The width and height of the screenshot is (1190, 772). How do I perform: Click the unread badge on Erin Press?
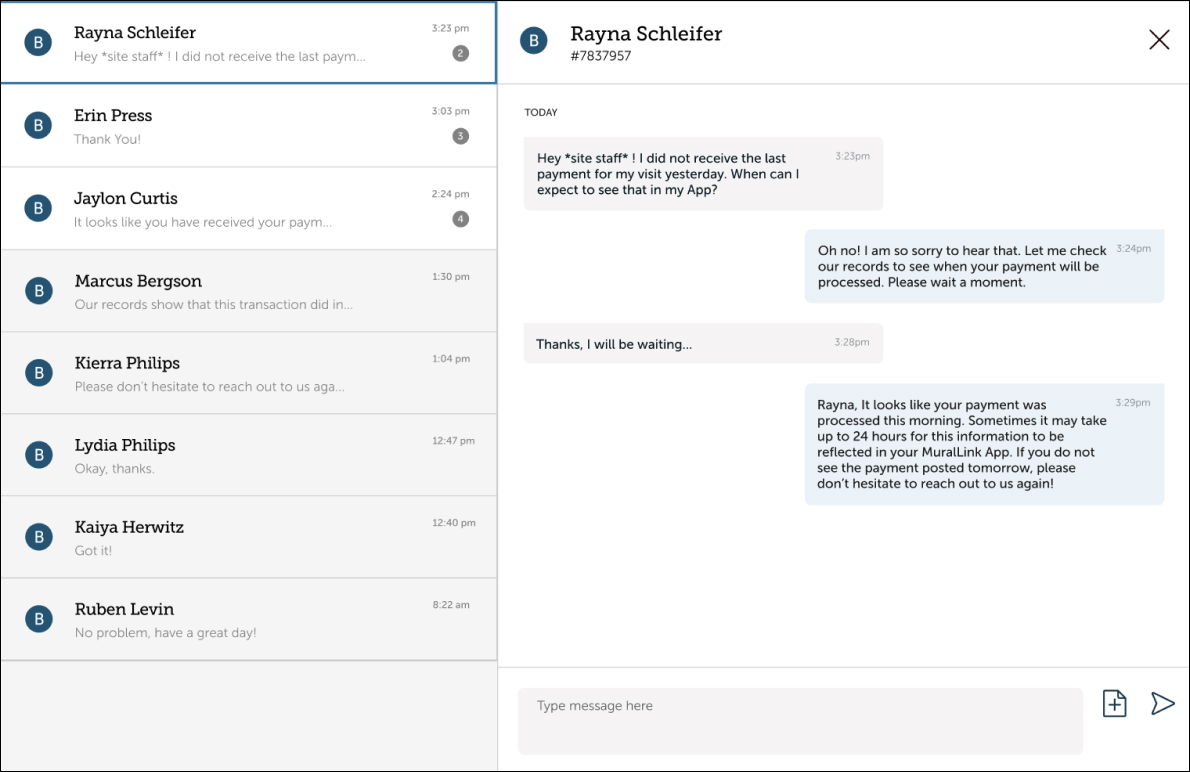460,136
